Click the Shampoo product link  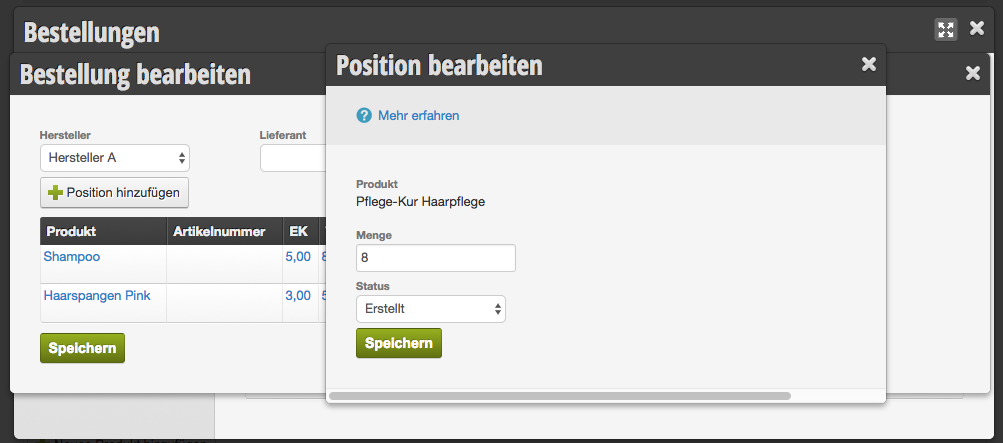[x=72, y=257]
